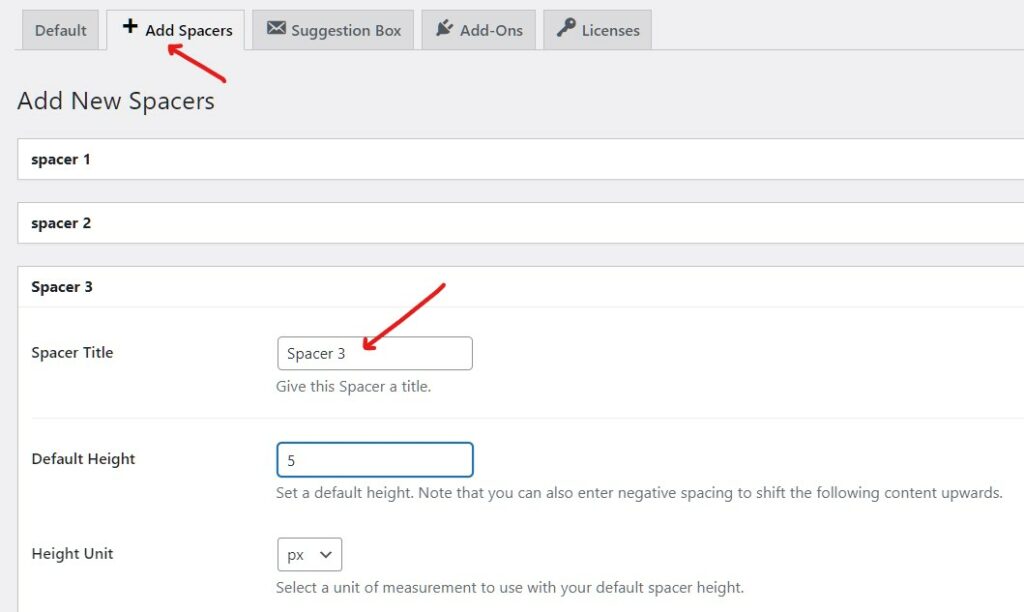Click the dropdown arrow next to px
1024x612 pixels.
[327, 554]
